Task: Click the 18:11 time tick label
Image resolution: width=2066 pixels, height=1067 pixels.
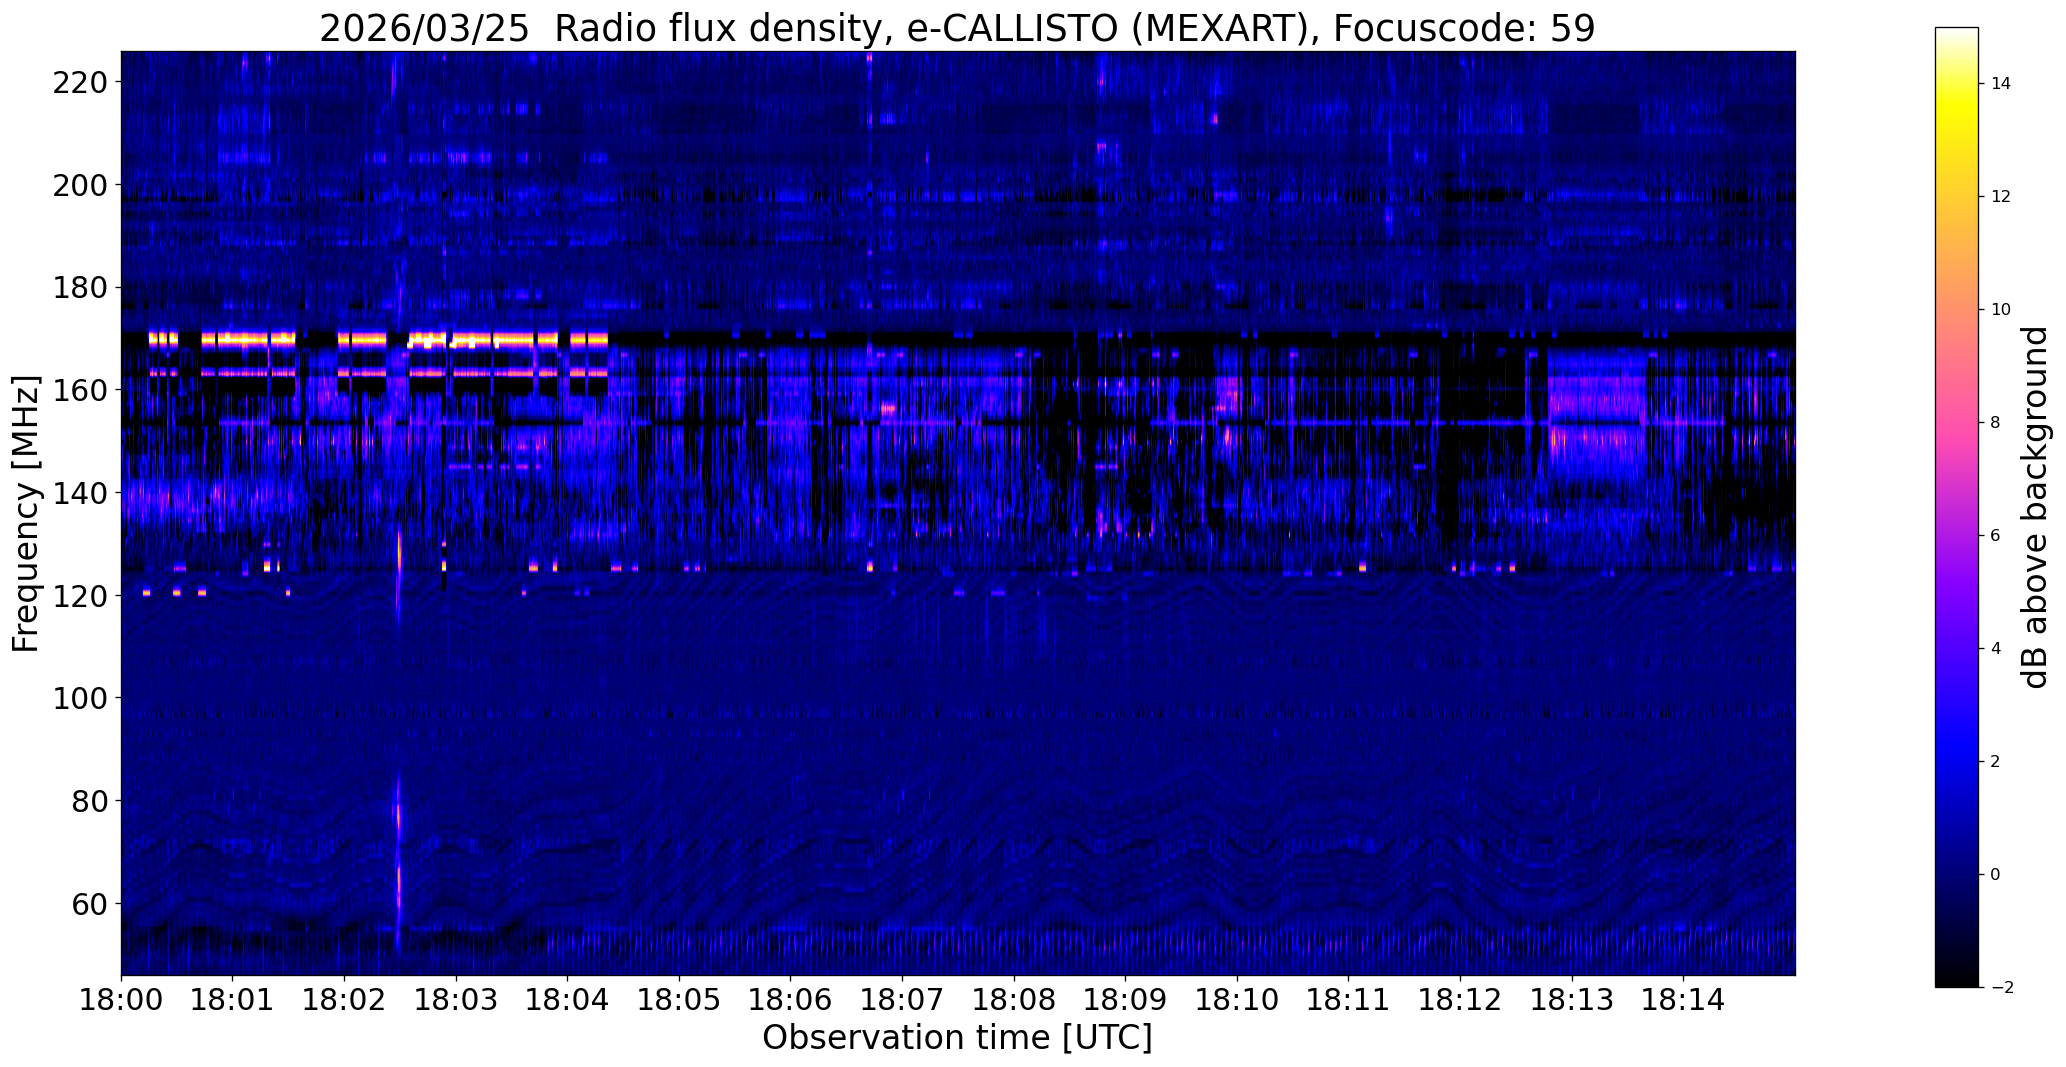Action: pyautogui.click(x=1349, y=1001)
